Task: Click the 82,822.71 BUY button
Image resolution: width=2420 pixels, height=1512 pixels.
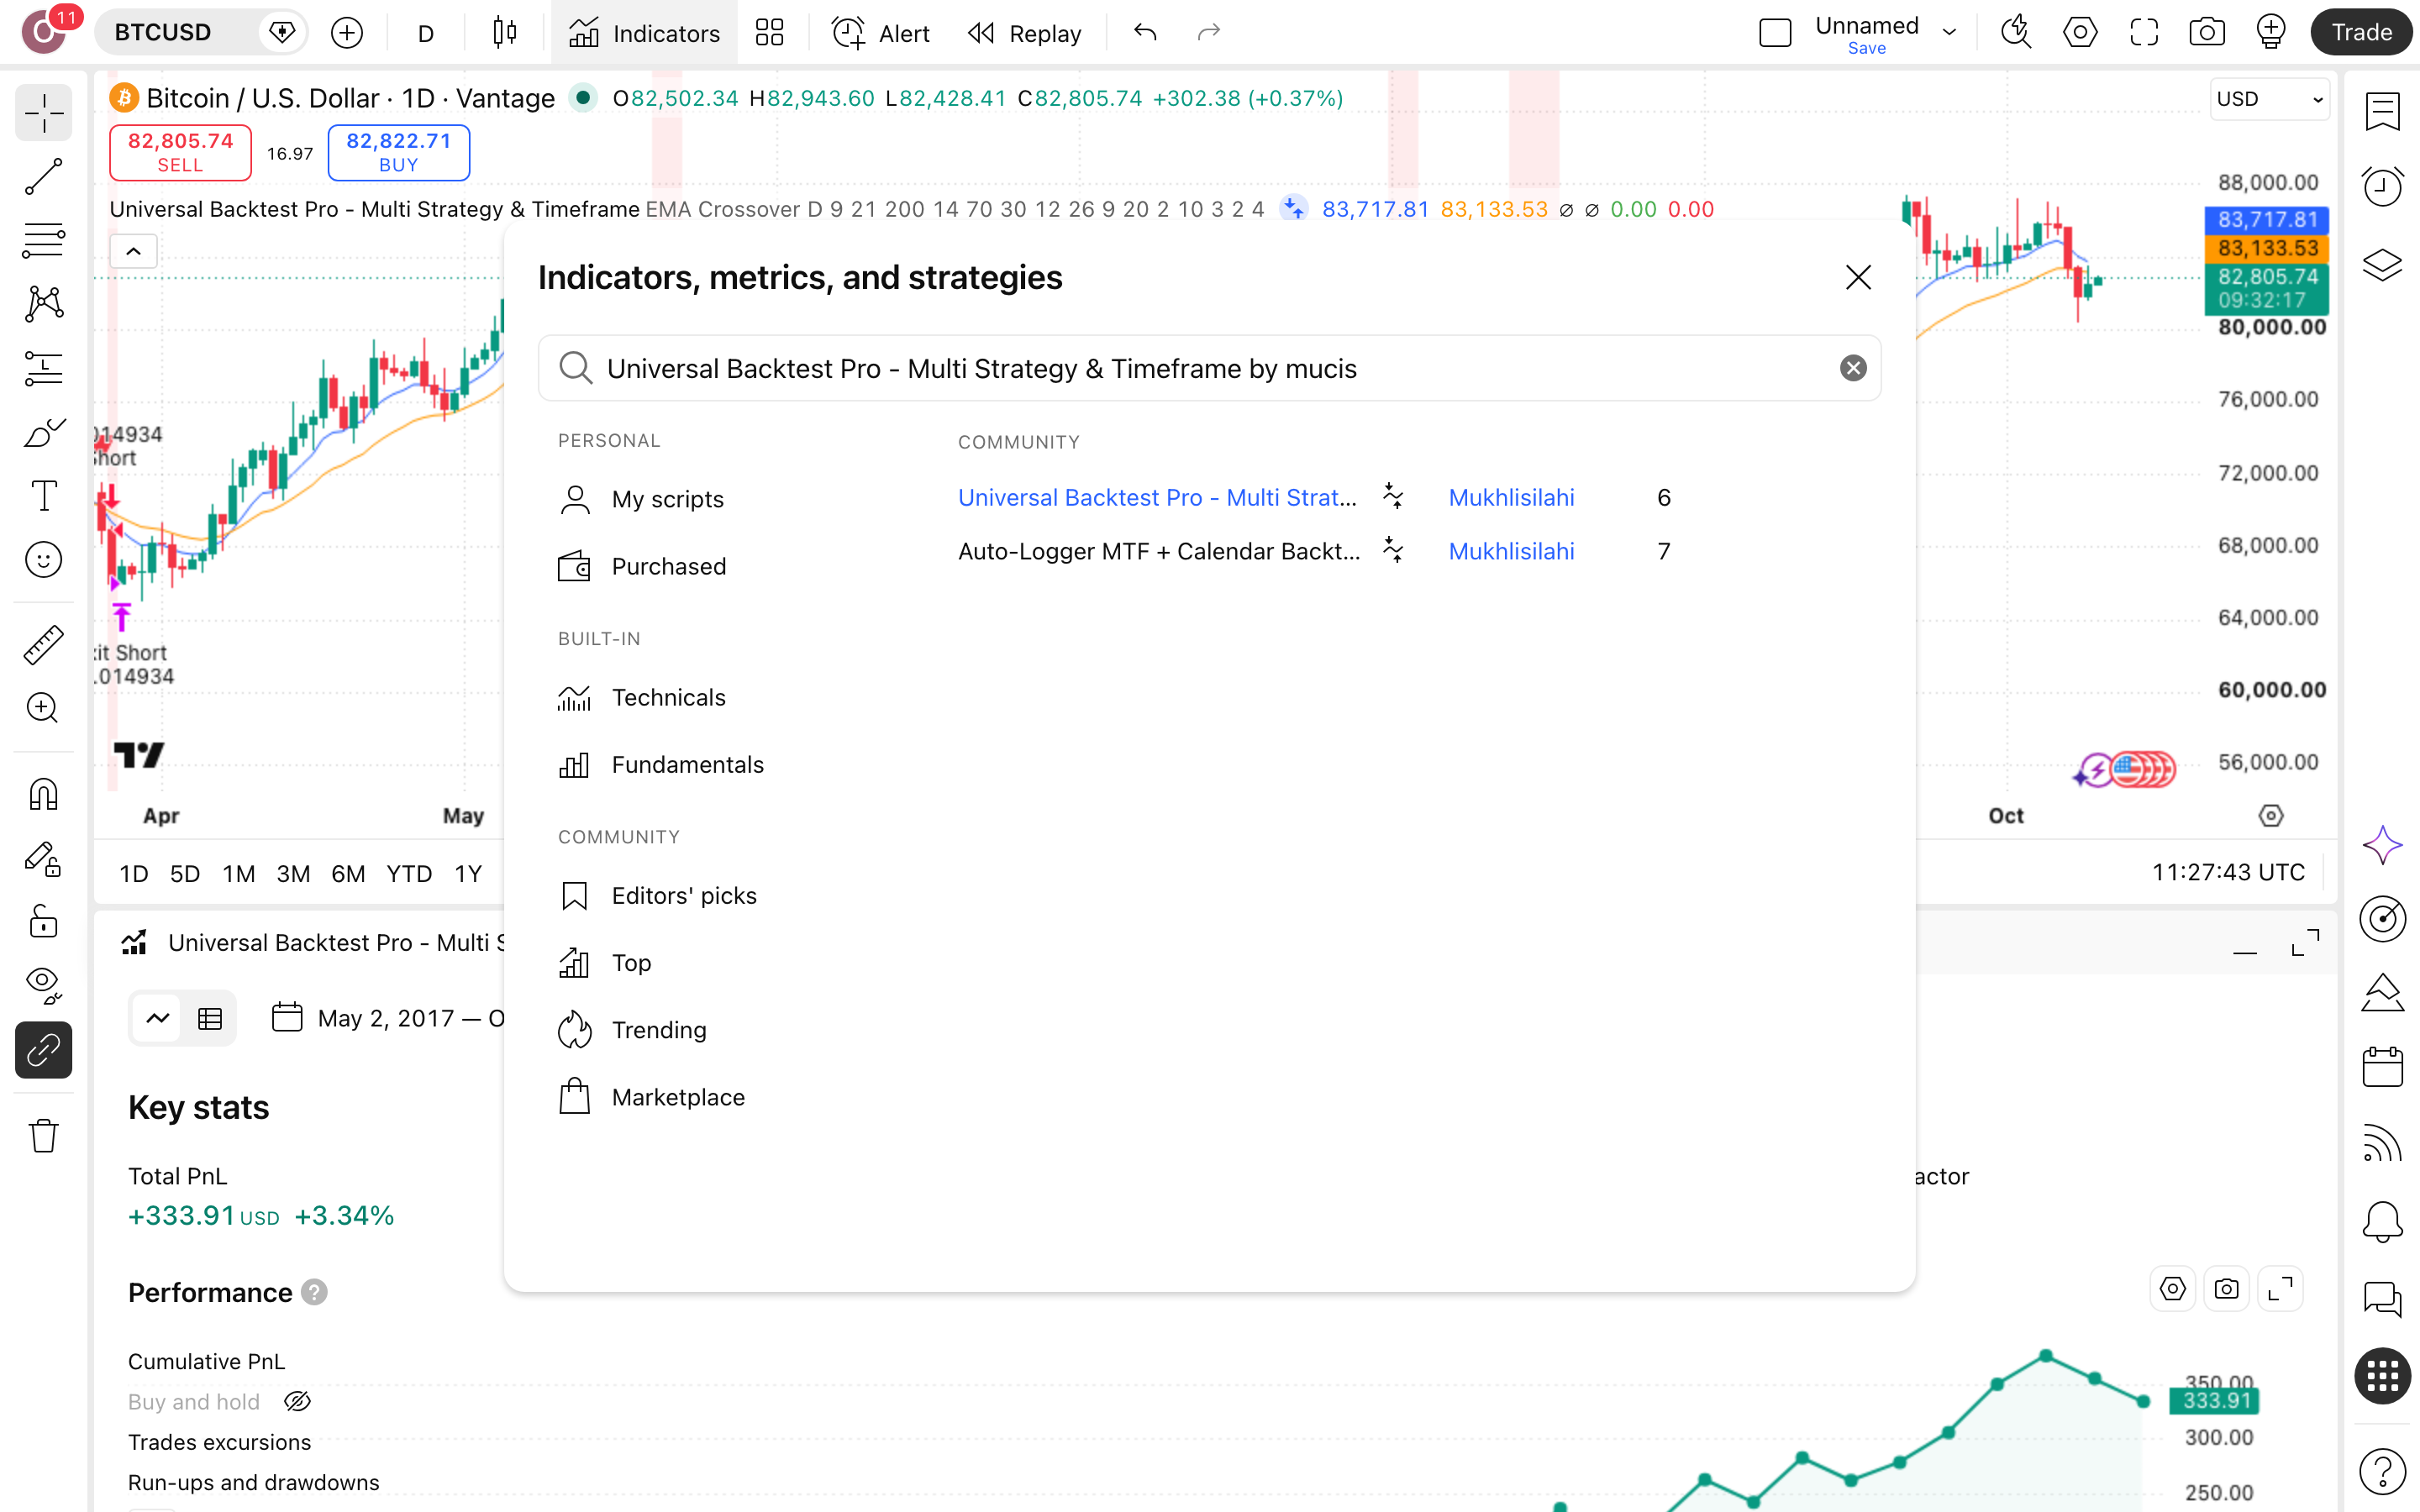Action: click(398, 152)
